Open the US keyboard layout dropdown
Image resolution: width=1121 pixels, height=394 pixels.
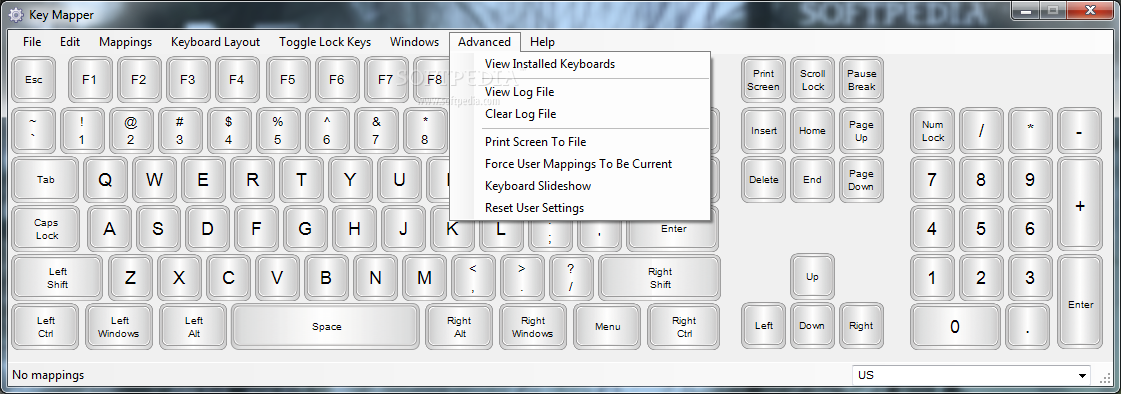972,375
